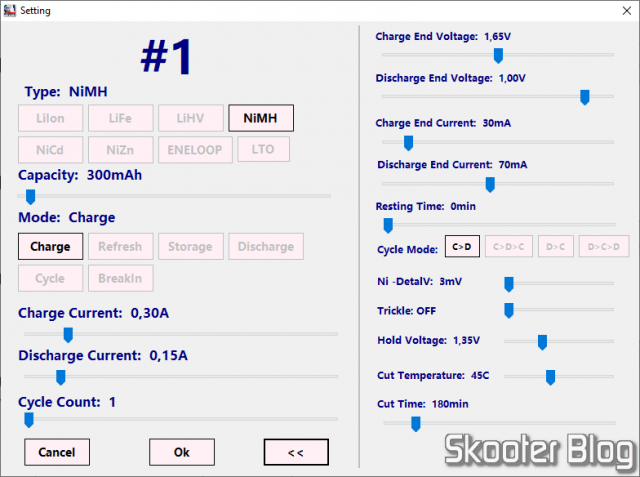
Task: Click the 'Discharge End Voltage: 1,00V' label
Action: [451, 78]
